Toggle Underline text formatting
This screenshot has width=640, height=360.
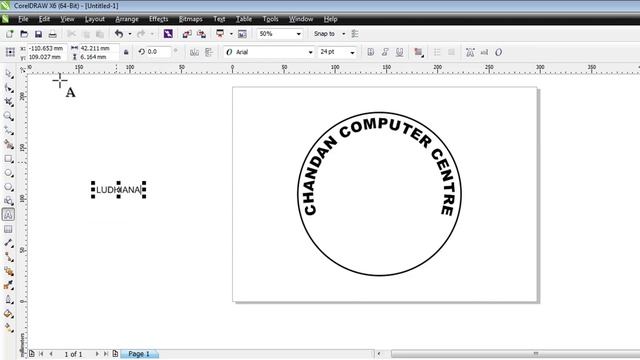click(x=400, y=52)
